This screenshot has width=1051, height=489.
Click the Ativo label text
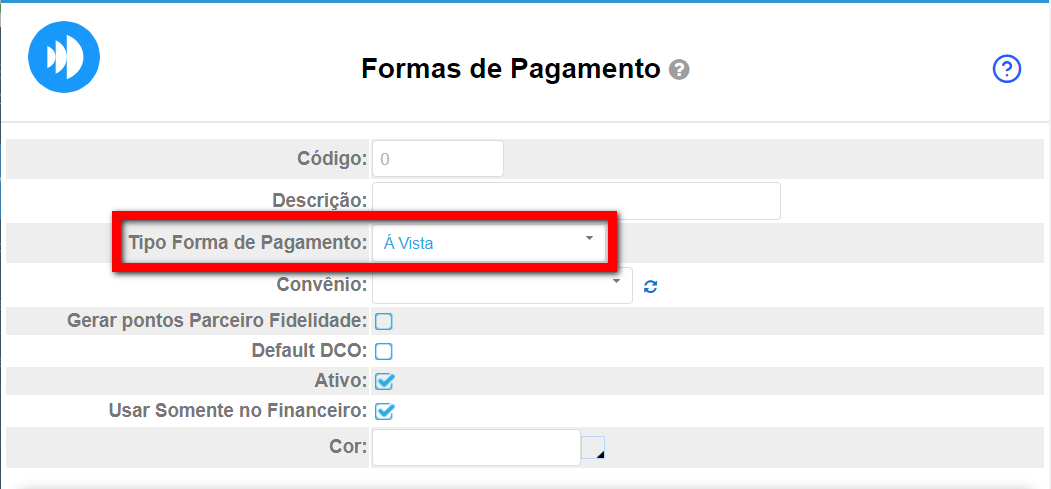[x=340, y=381]
